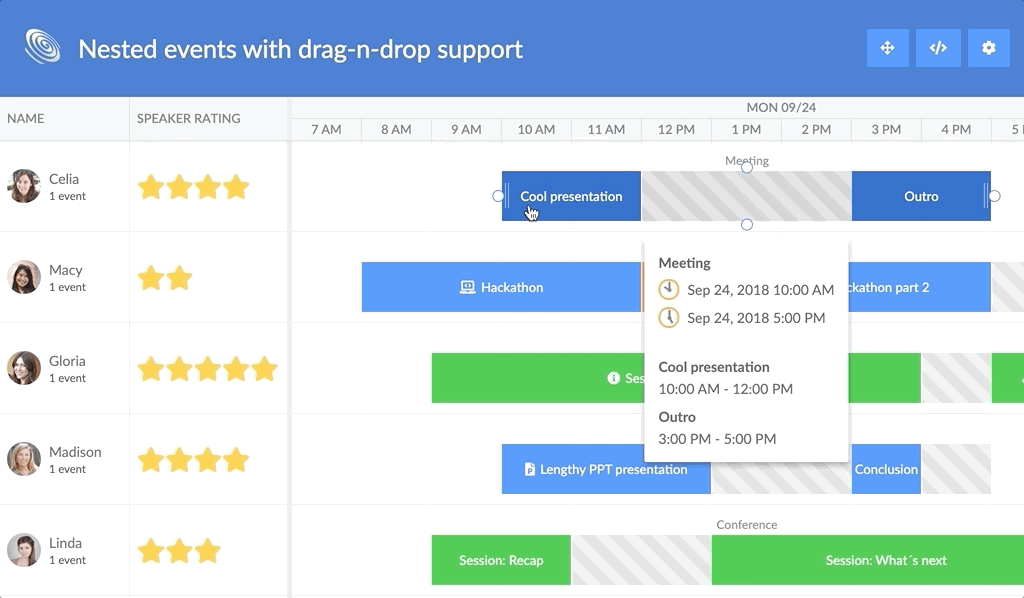1024x598 pixels.
Task: Click Macy's second rating star
Action: click(179, 277)
